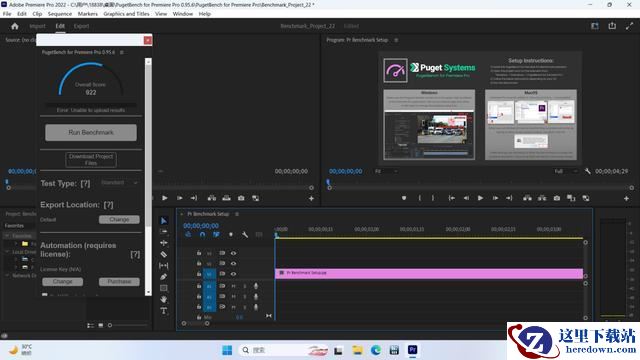Collapse Local Drives tree node

coord(7,252)
